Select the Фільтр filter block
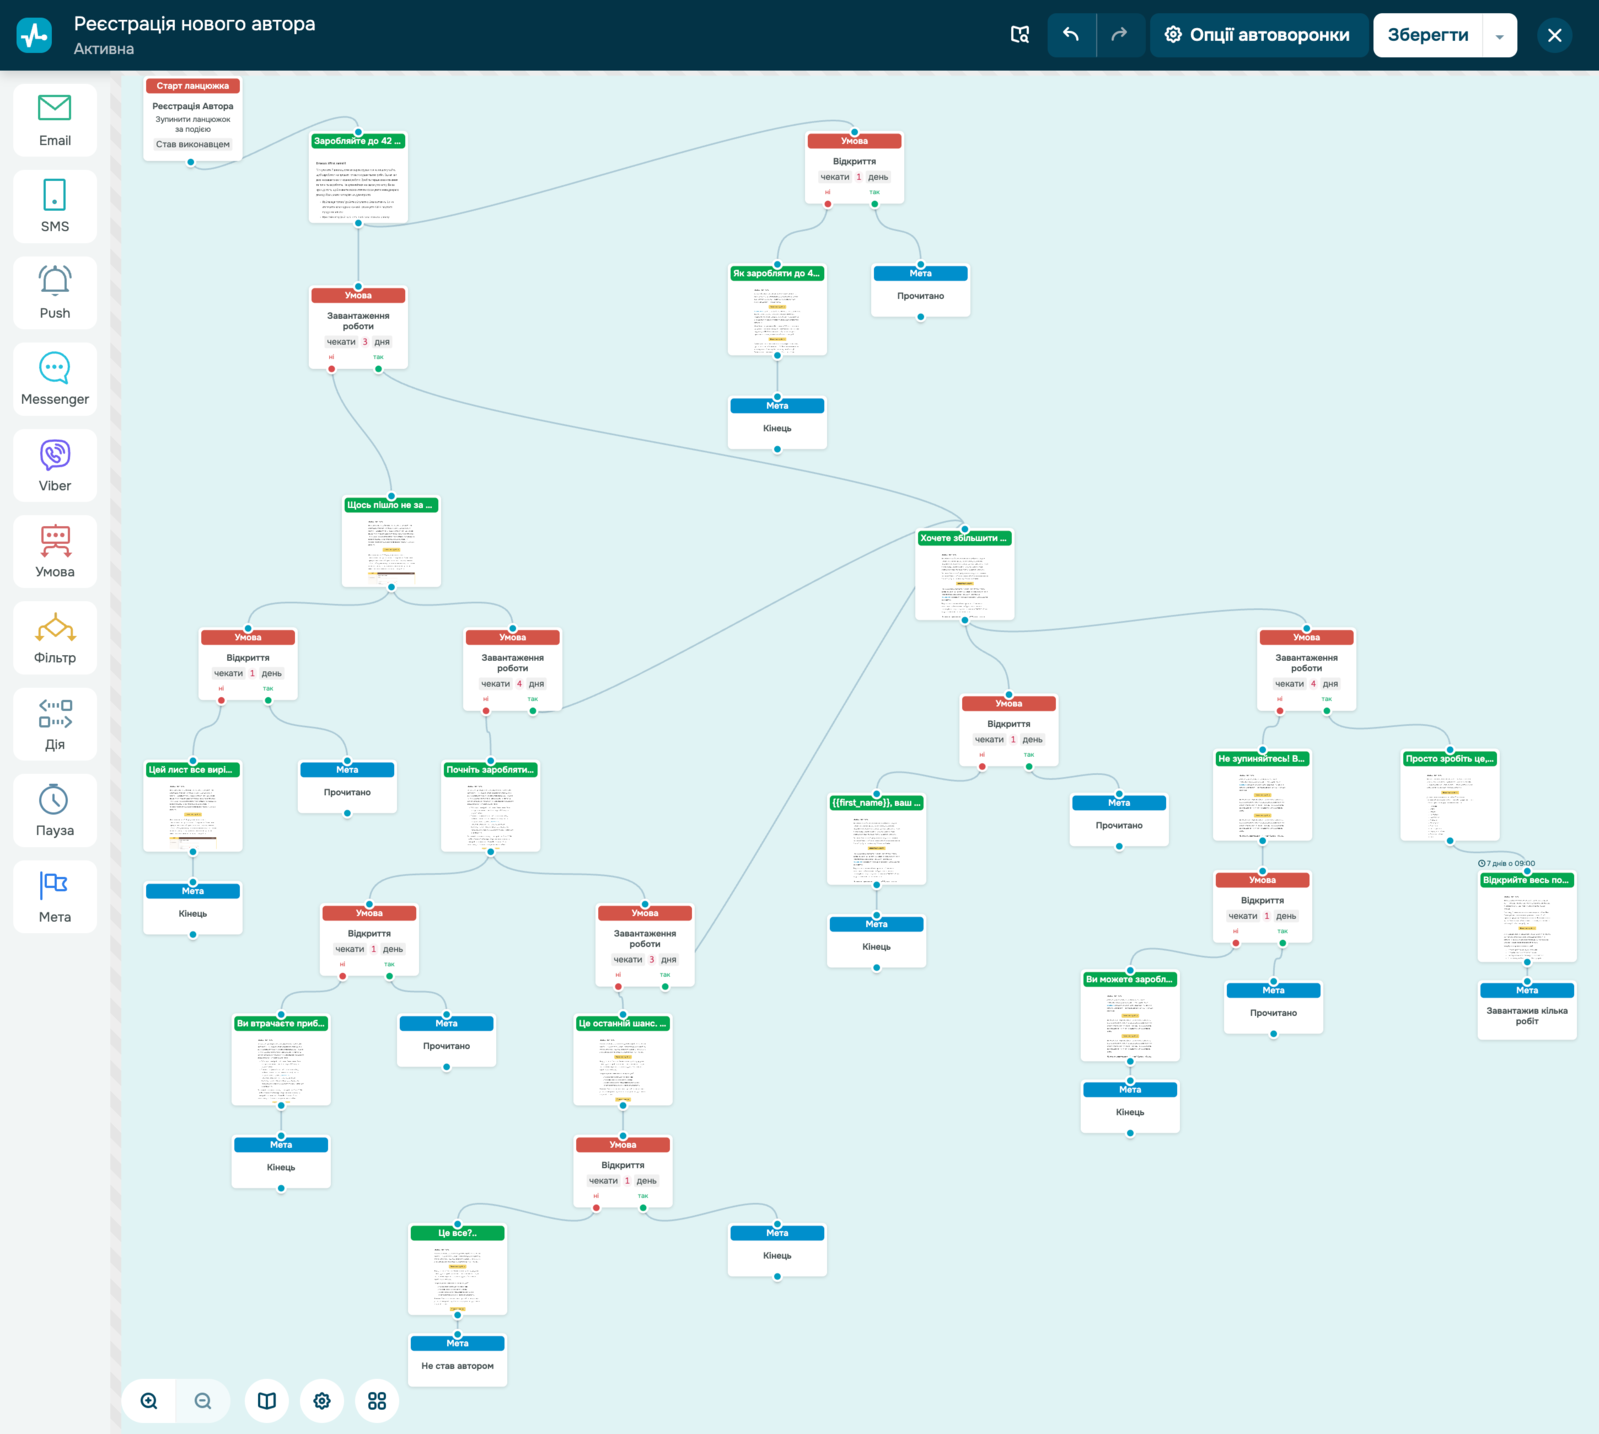 (55, 637)
